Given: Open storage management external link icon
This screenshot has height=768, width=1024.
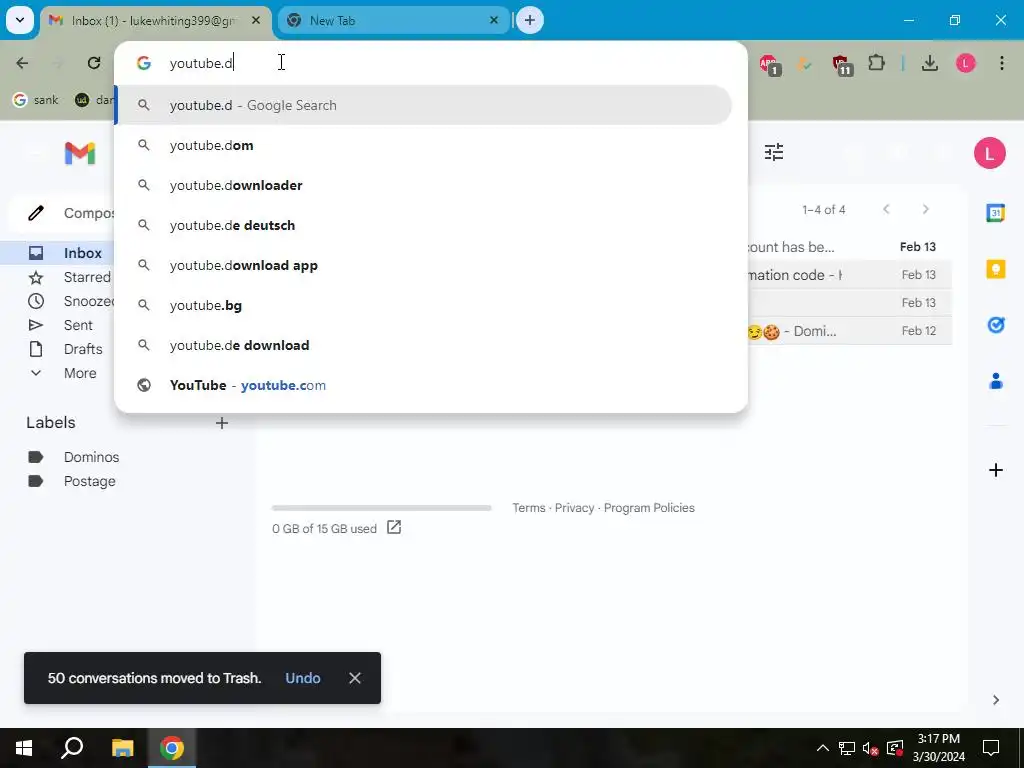Looking at the screenshot, I should pos(394,527).
